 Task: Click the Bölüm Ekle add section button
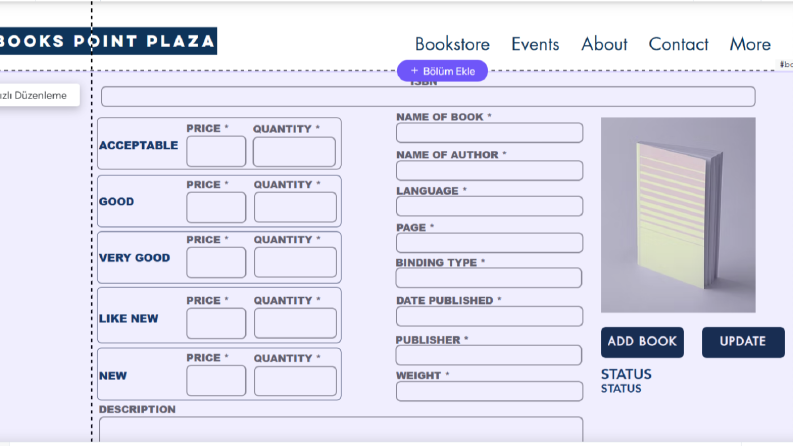click(x=443, y=71)
